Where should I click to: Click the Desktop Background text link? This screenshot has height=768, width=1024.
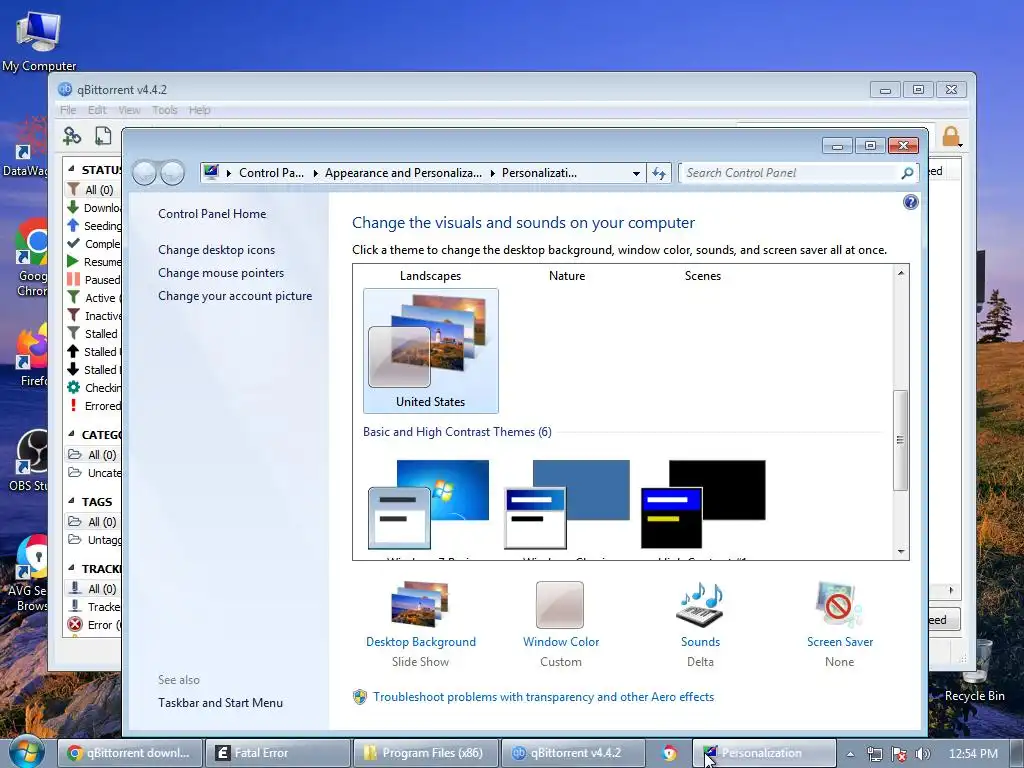pyautogui.click(x=421, y=642)
